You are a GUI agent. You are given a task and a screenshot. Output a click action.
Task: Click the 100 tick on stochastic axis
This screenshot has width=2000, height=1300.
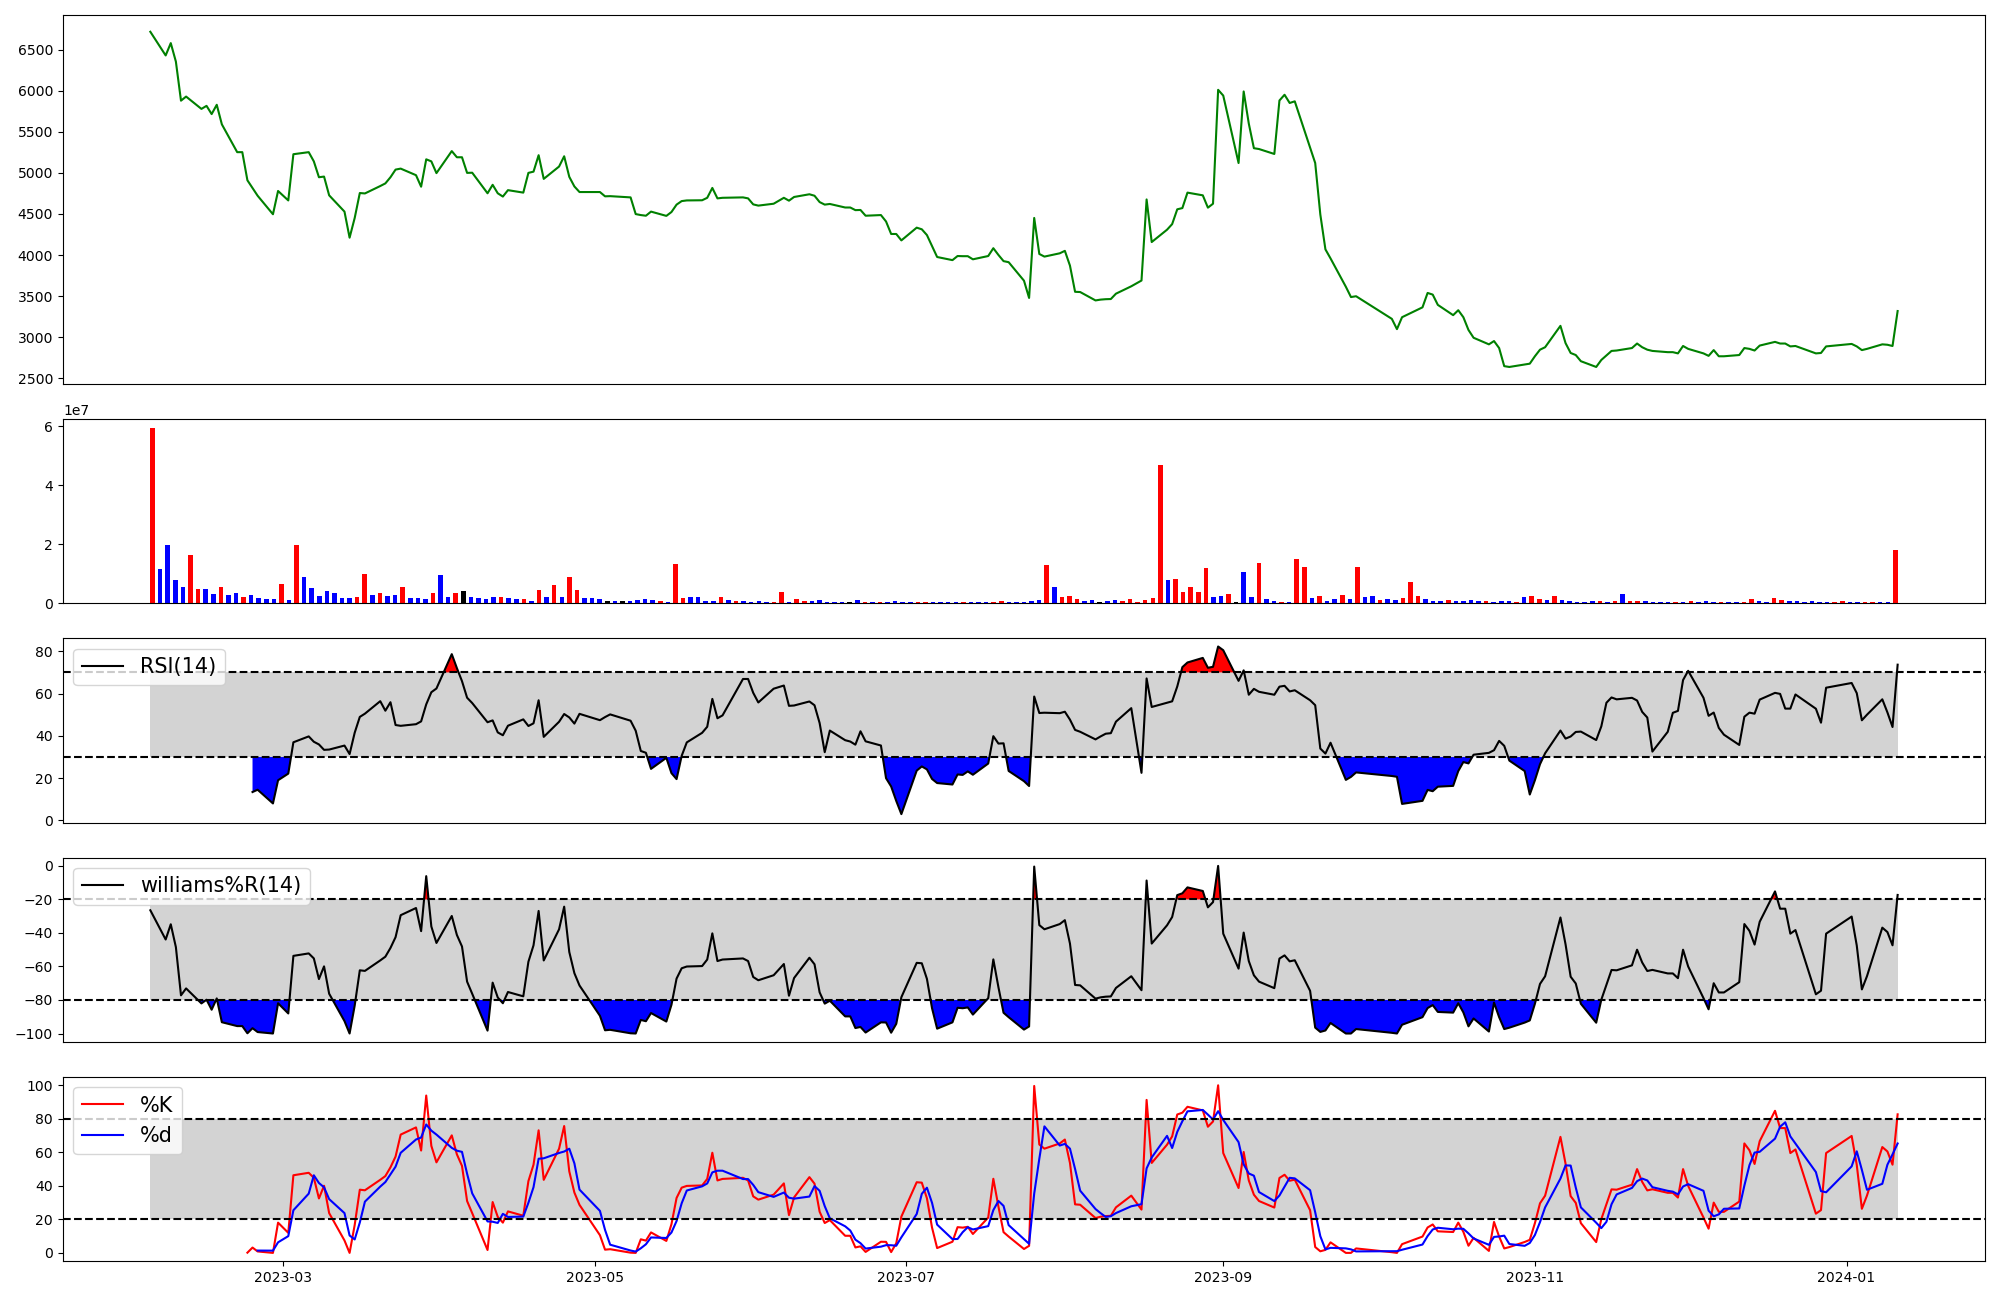[x=40, y=1086]
